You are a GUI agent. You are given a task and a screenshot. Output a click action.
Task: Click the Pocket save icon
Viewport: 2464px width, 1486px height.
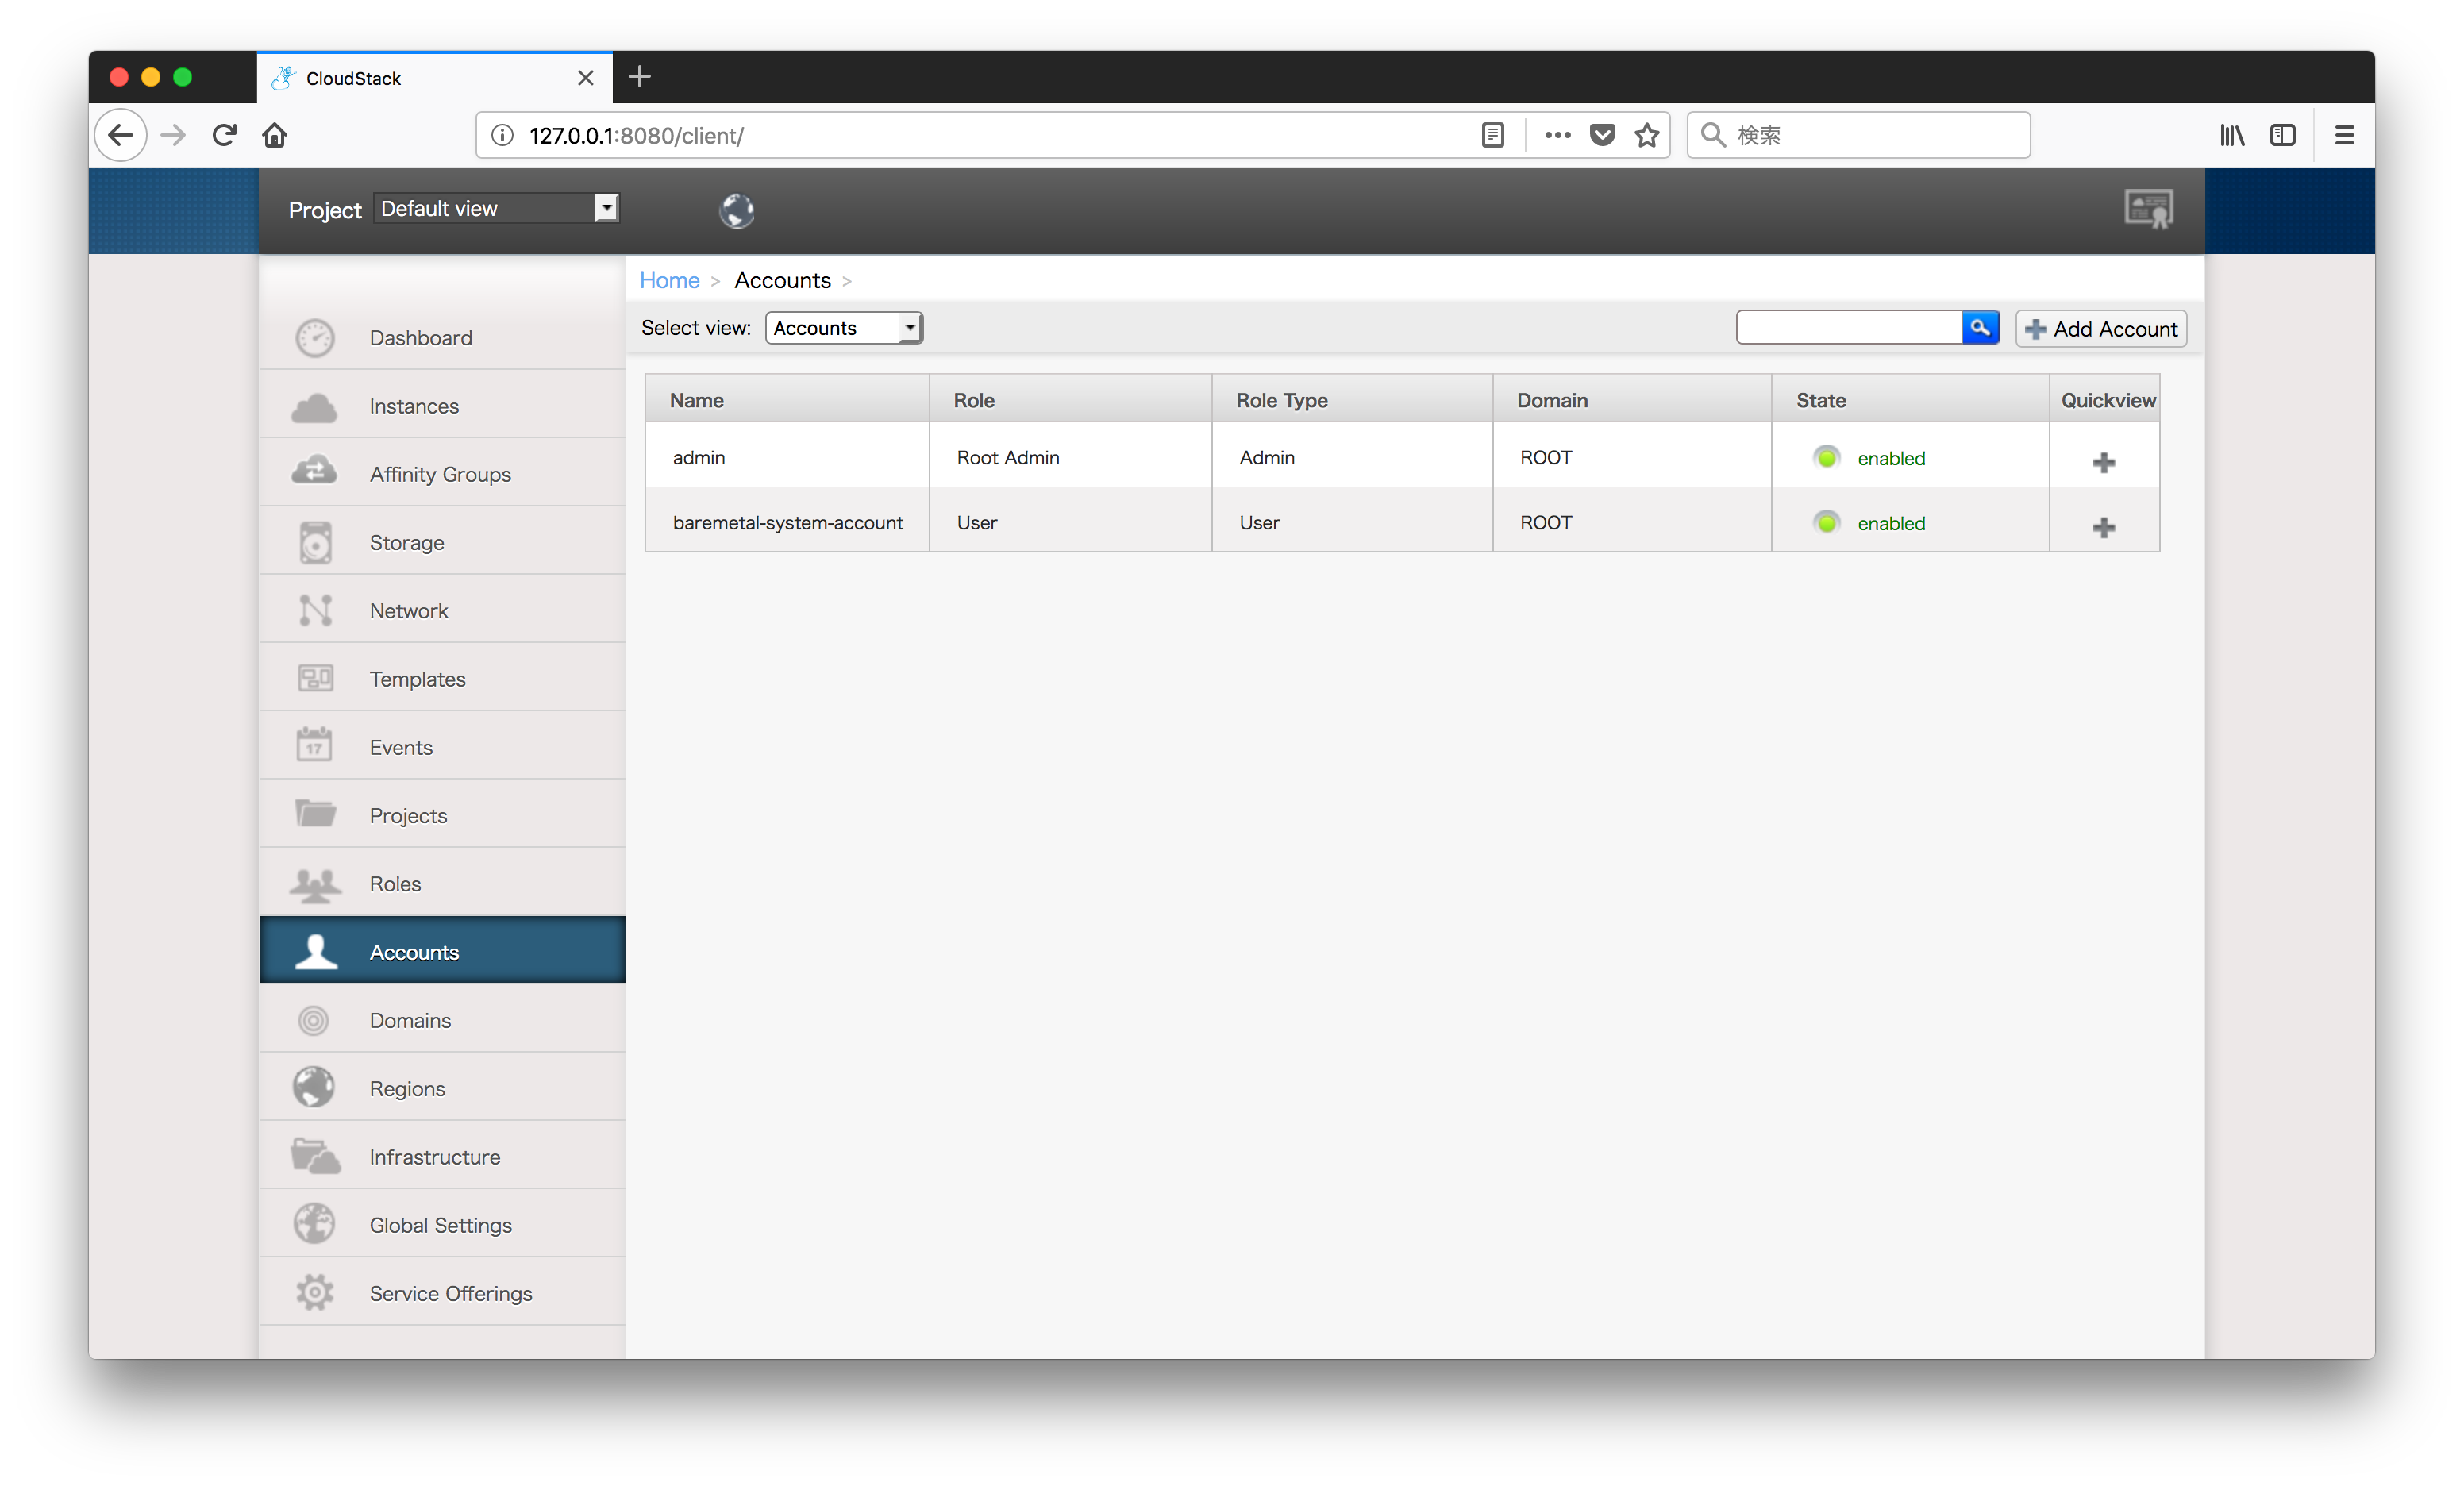tap(1602, 135)
